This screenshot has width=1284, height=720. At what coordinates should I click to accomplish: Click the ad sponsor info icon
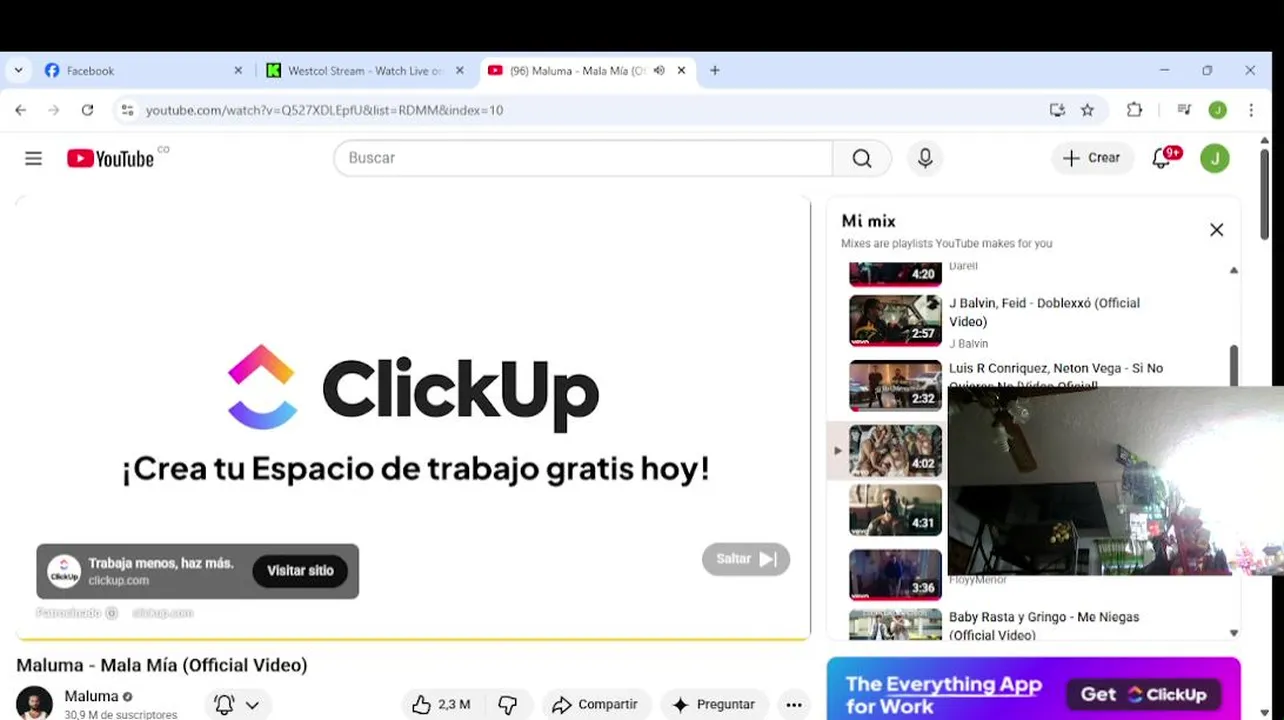[x=112, y=613]
